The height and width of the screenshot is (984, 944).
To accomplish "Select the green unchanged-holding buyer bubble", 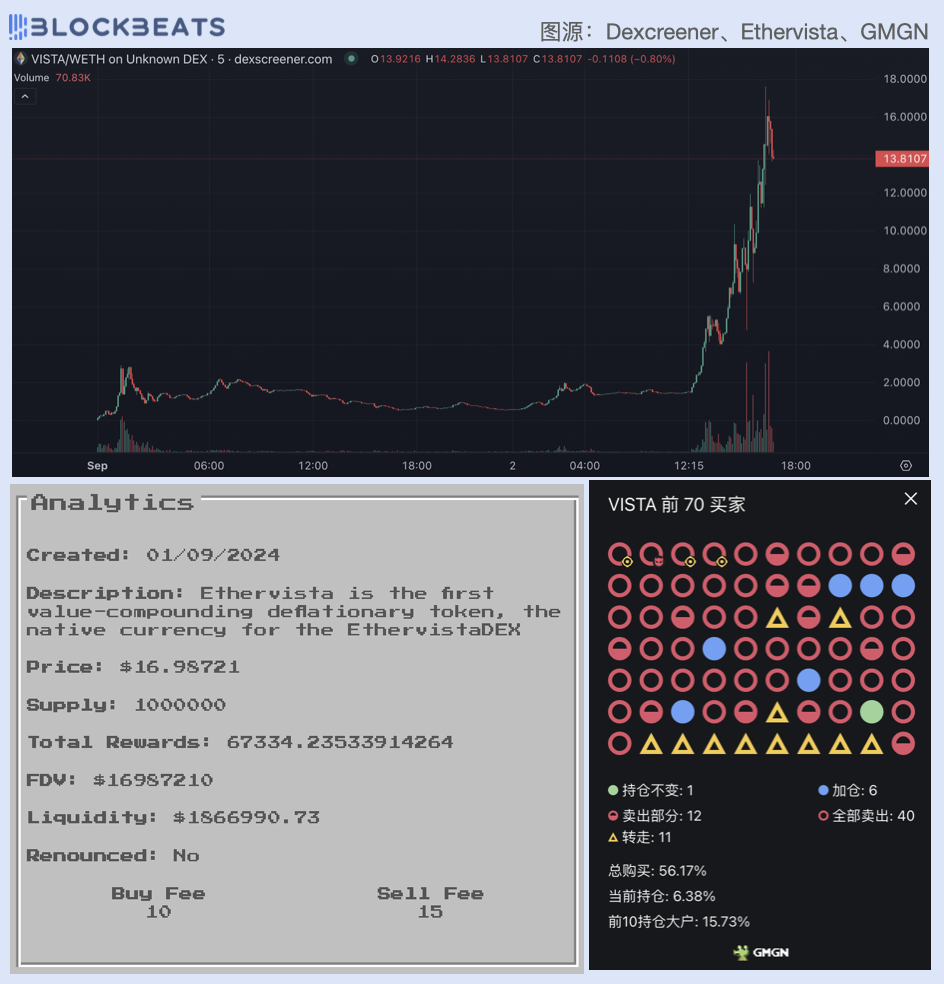I will click(x=871, y=712).
